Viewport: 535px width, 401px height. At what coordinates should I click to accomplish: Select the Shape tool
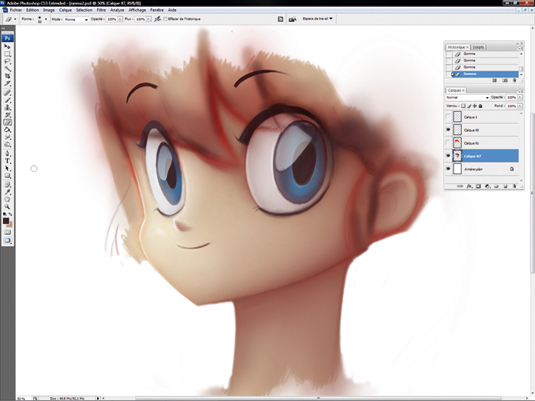(x=7, y=175)
